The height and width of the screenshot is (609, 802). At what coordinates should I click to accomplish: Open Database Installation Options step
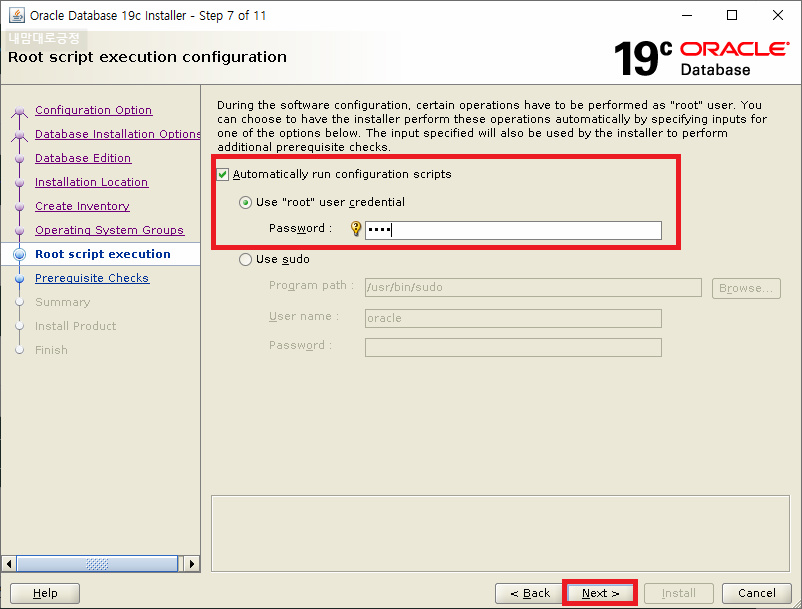pos(118,134)
